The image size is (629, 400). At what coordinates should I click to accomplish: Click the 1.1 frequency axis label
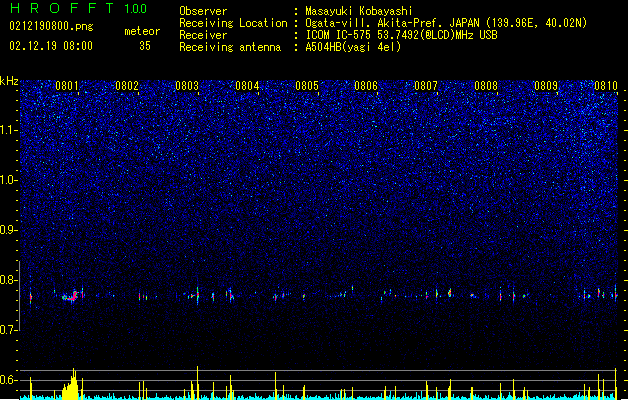pyautogui.click(x=8, y=130)
